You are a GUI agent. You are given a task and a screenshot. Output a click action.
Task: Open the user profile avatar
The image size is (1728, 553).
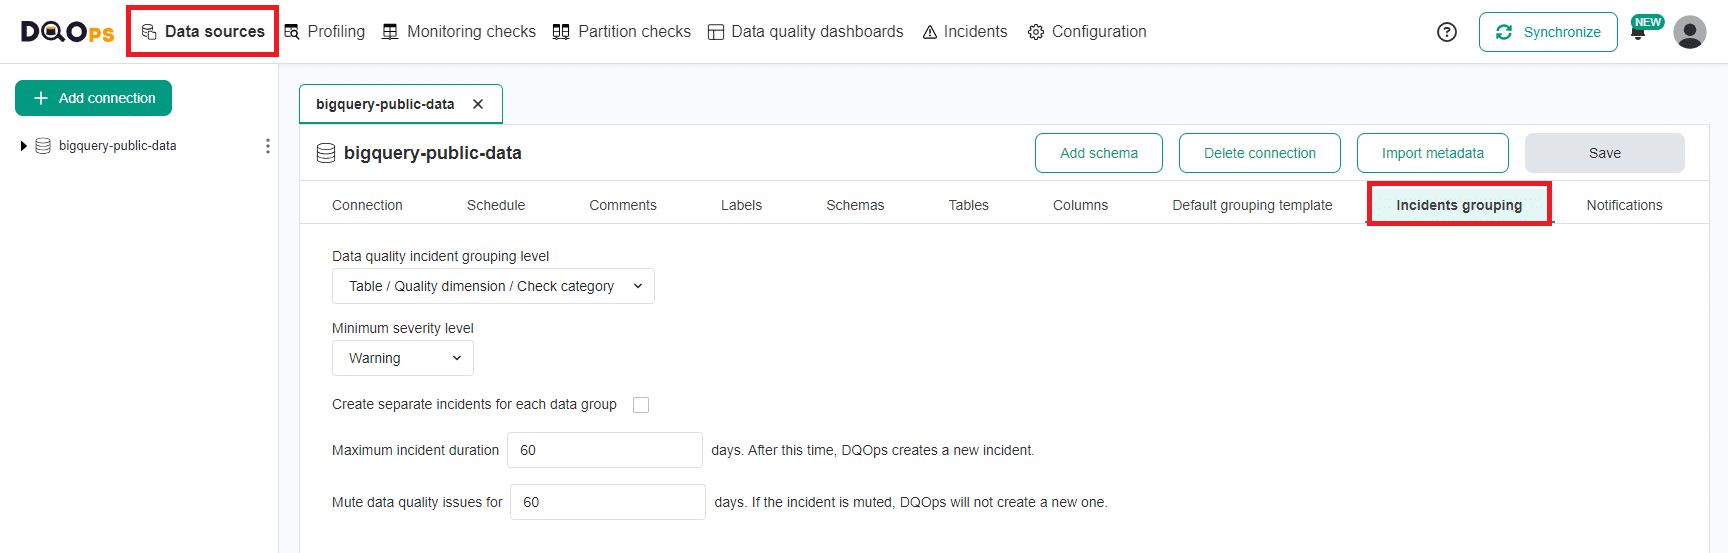[x=1690, y=32]
